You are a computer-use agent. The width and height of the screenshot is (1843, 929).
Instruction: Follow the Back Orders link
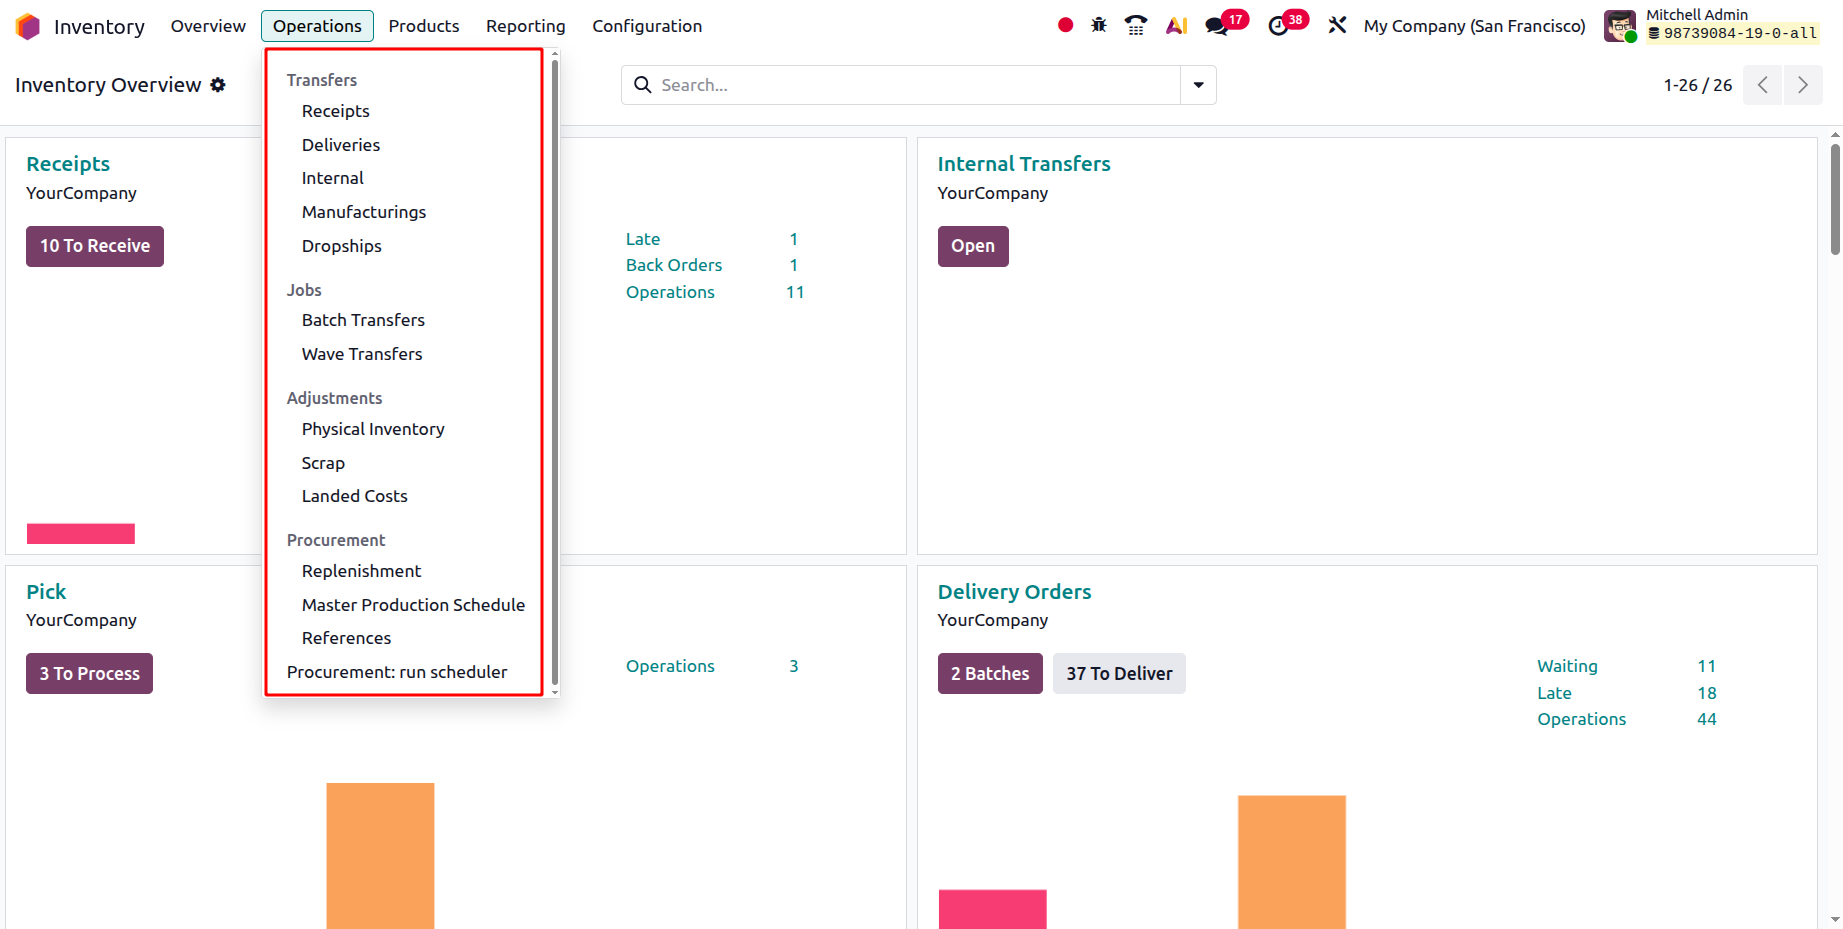click(x=674, y=265)
